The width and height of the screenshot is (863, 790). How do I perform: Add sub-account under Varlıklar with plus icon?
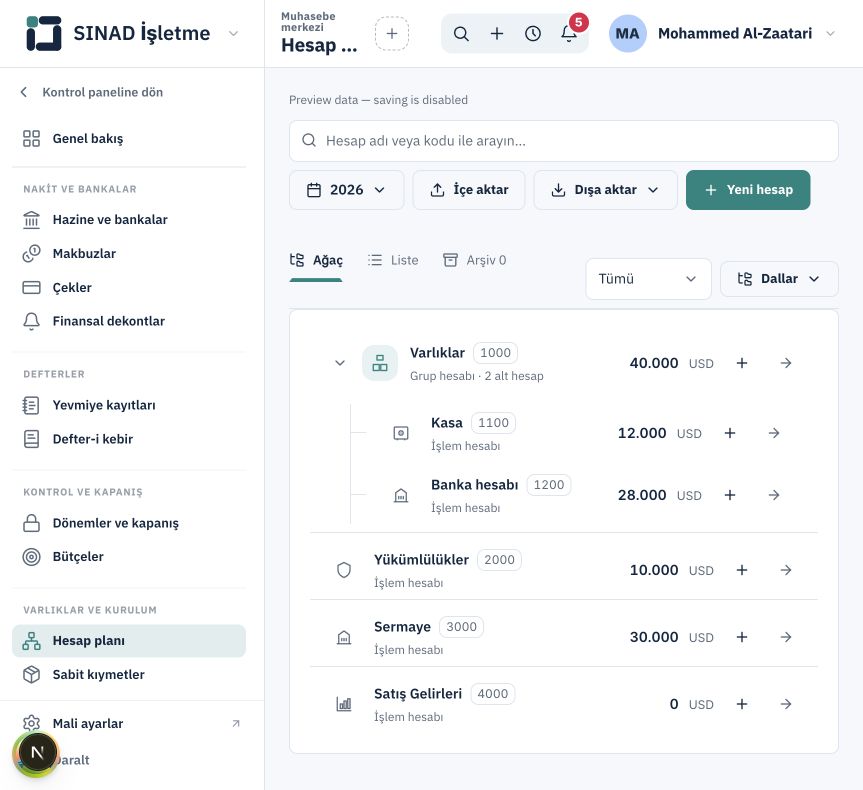[742, 363]
